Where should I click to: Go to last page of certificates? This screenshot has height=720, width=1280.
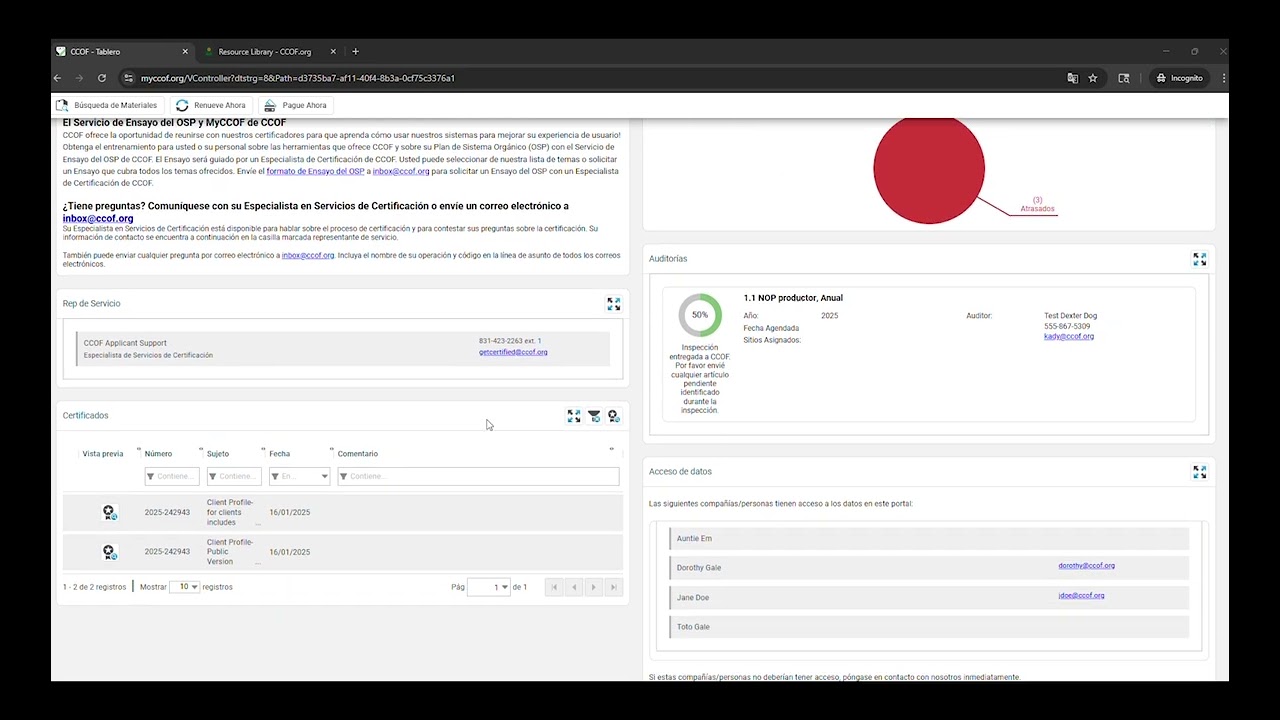click(614, 587)
